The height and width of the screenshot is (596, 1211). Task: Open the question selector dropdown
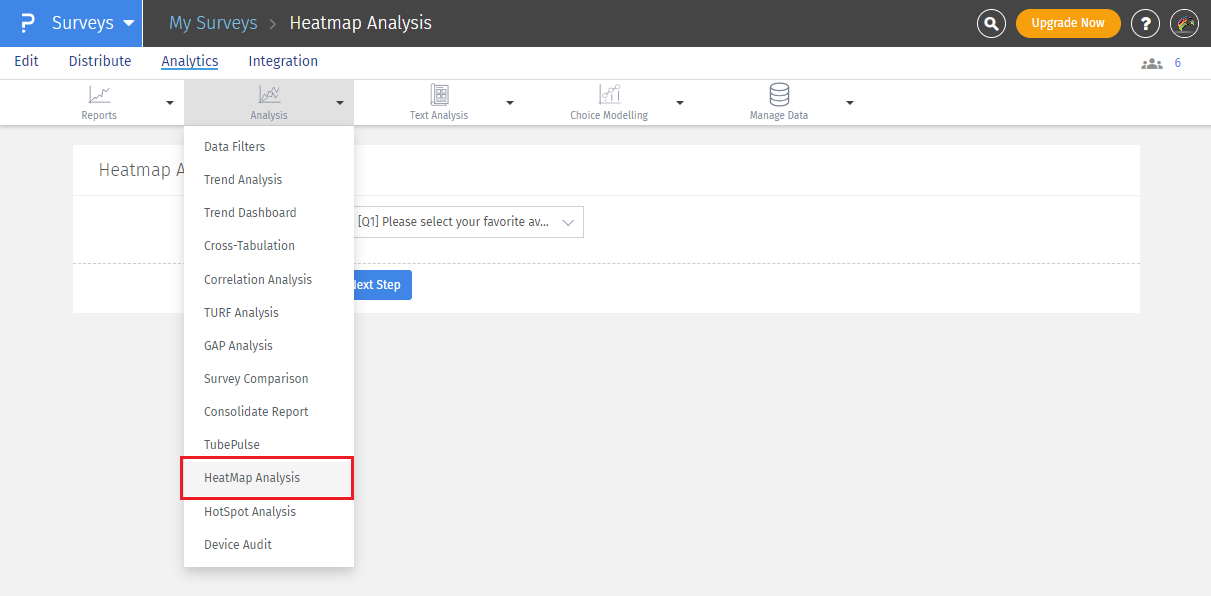click(467, 222)
